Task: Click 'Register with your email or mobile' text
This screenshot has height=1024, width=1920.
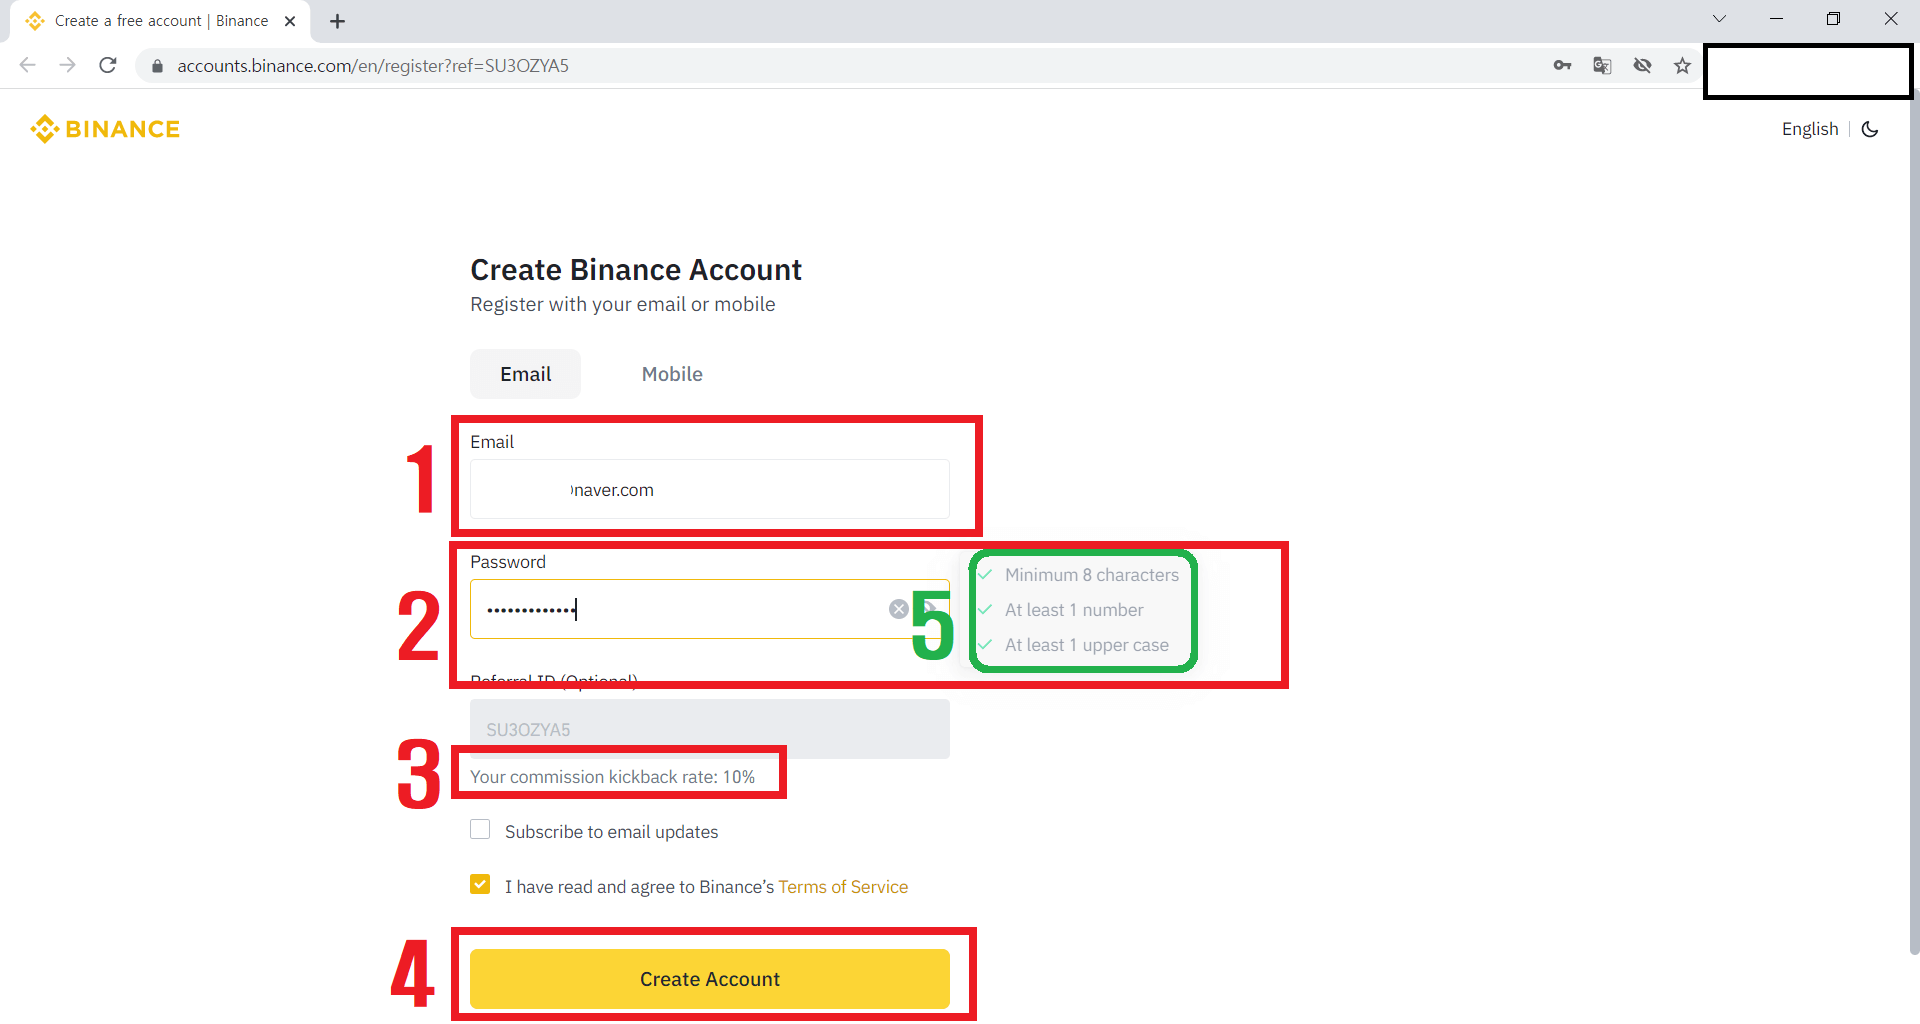Action: click(623, 304)
